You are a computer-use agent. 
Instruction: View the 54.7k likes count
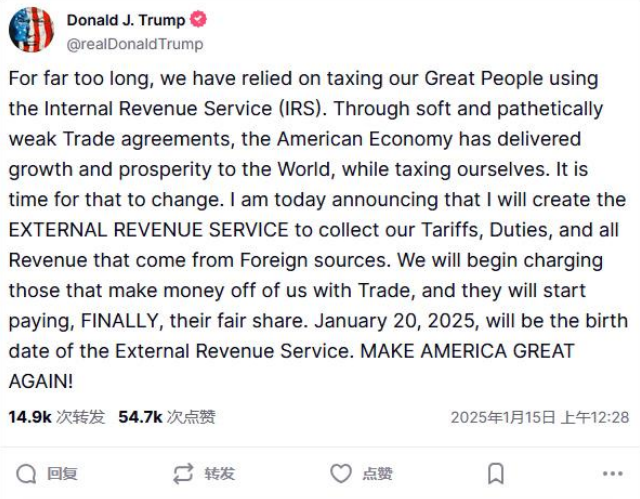[140, 417]
